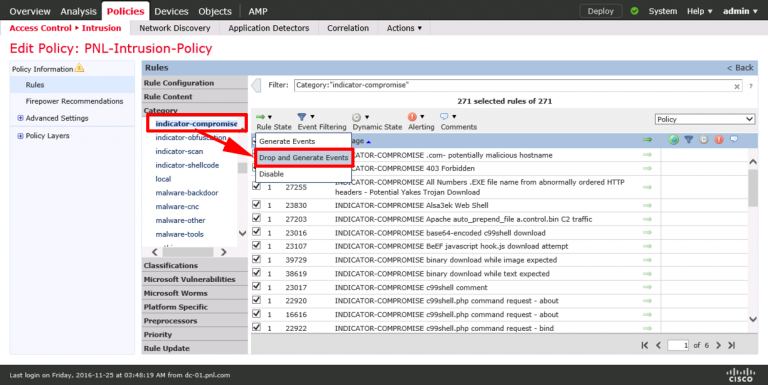This screenshot has height=385, width=768.
Task: Click the page number input field
Action: tap(678, 345)
